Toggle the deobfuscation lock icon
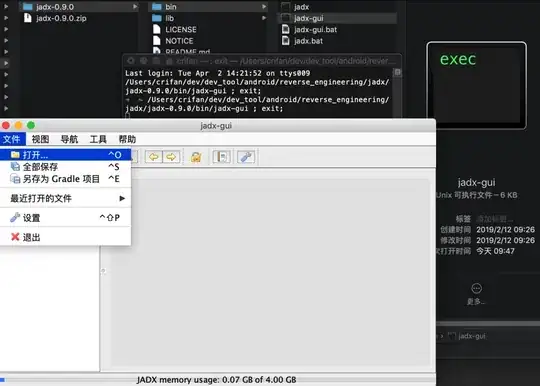This screenshot has height=386, width=540. pyautogui.click(x=196, y=157)
